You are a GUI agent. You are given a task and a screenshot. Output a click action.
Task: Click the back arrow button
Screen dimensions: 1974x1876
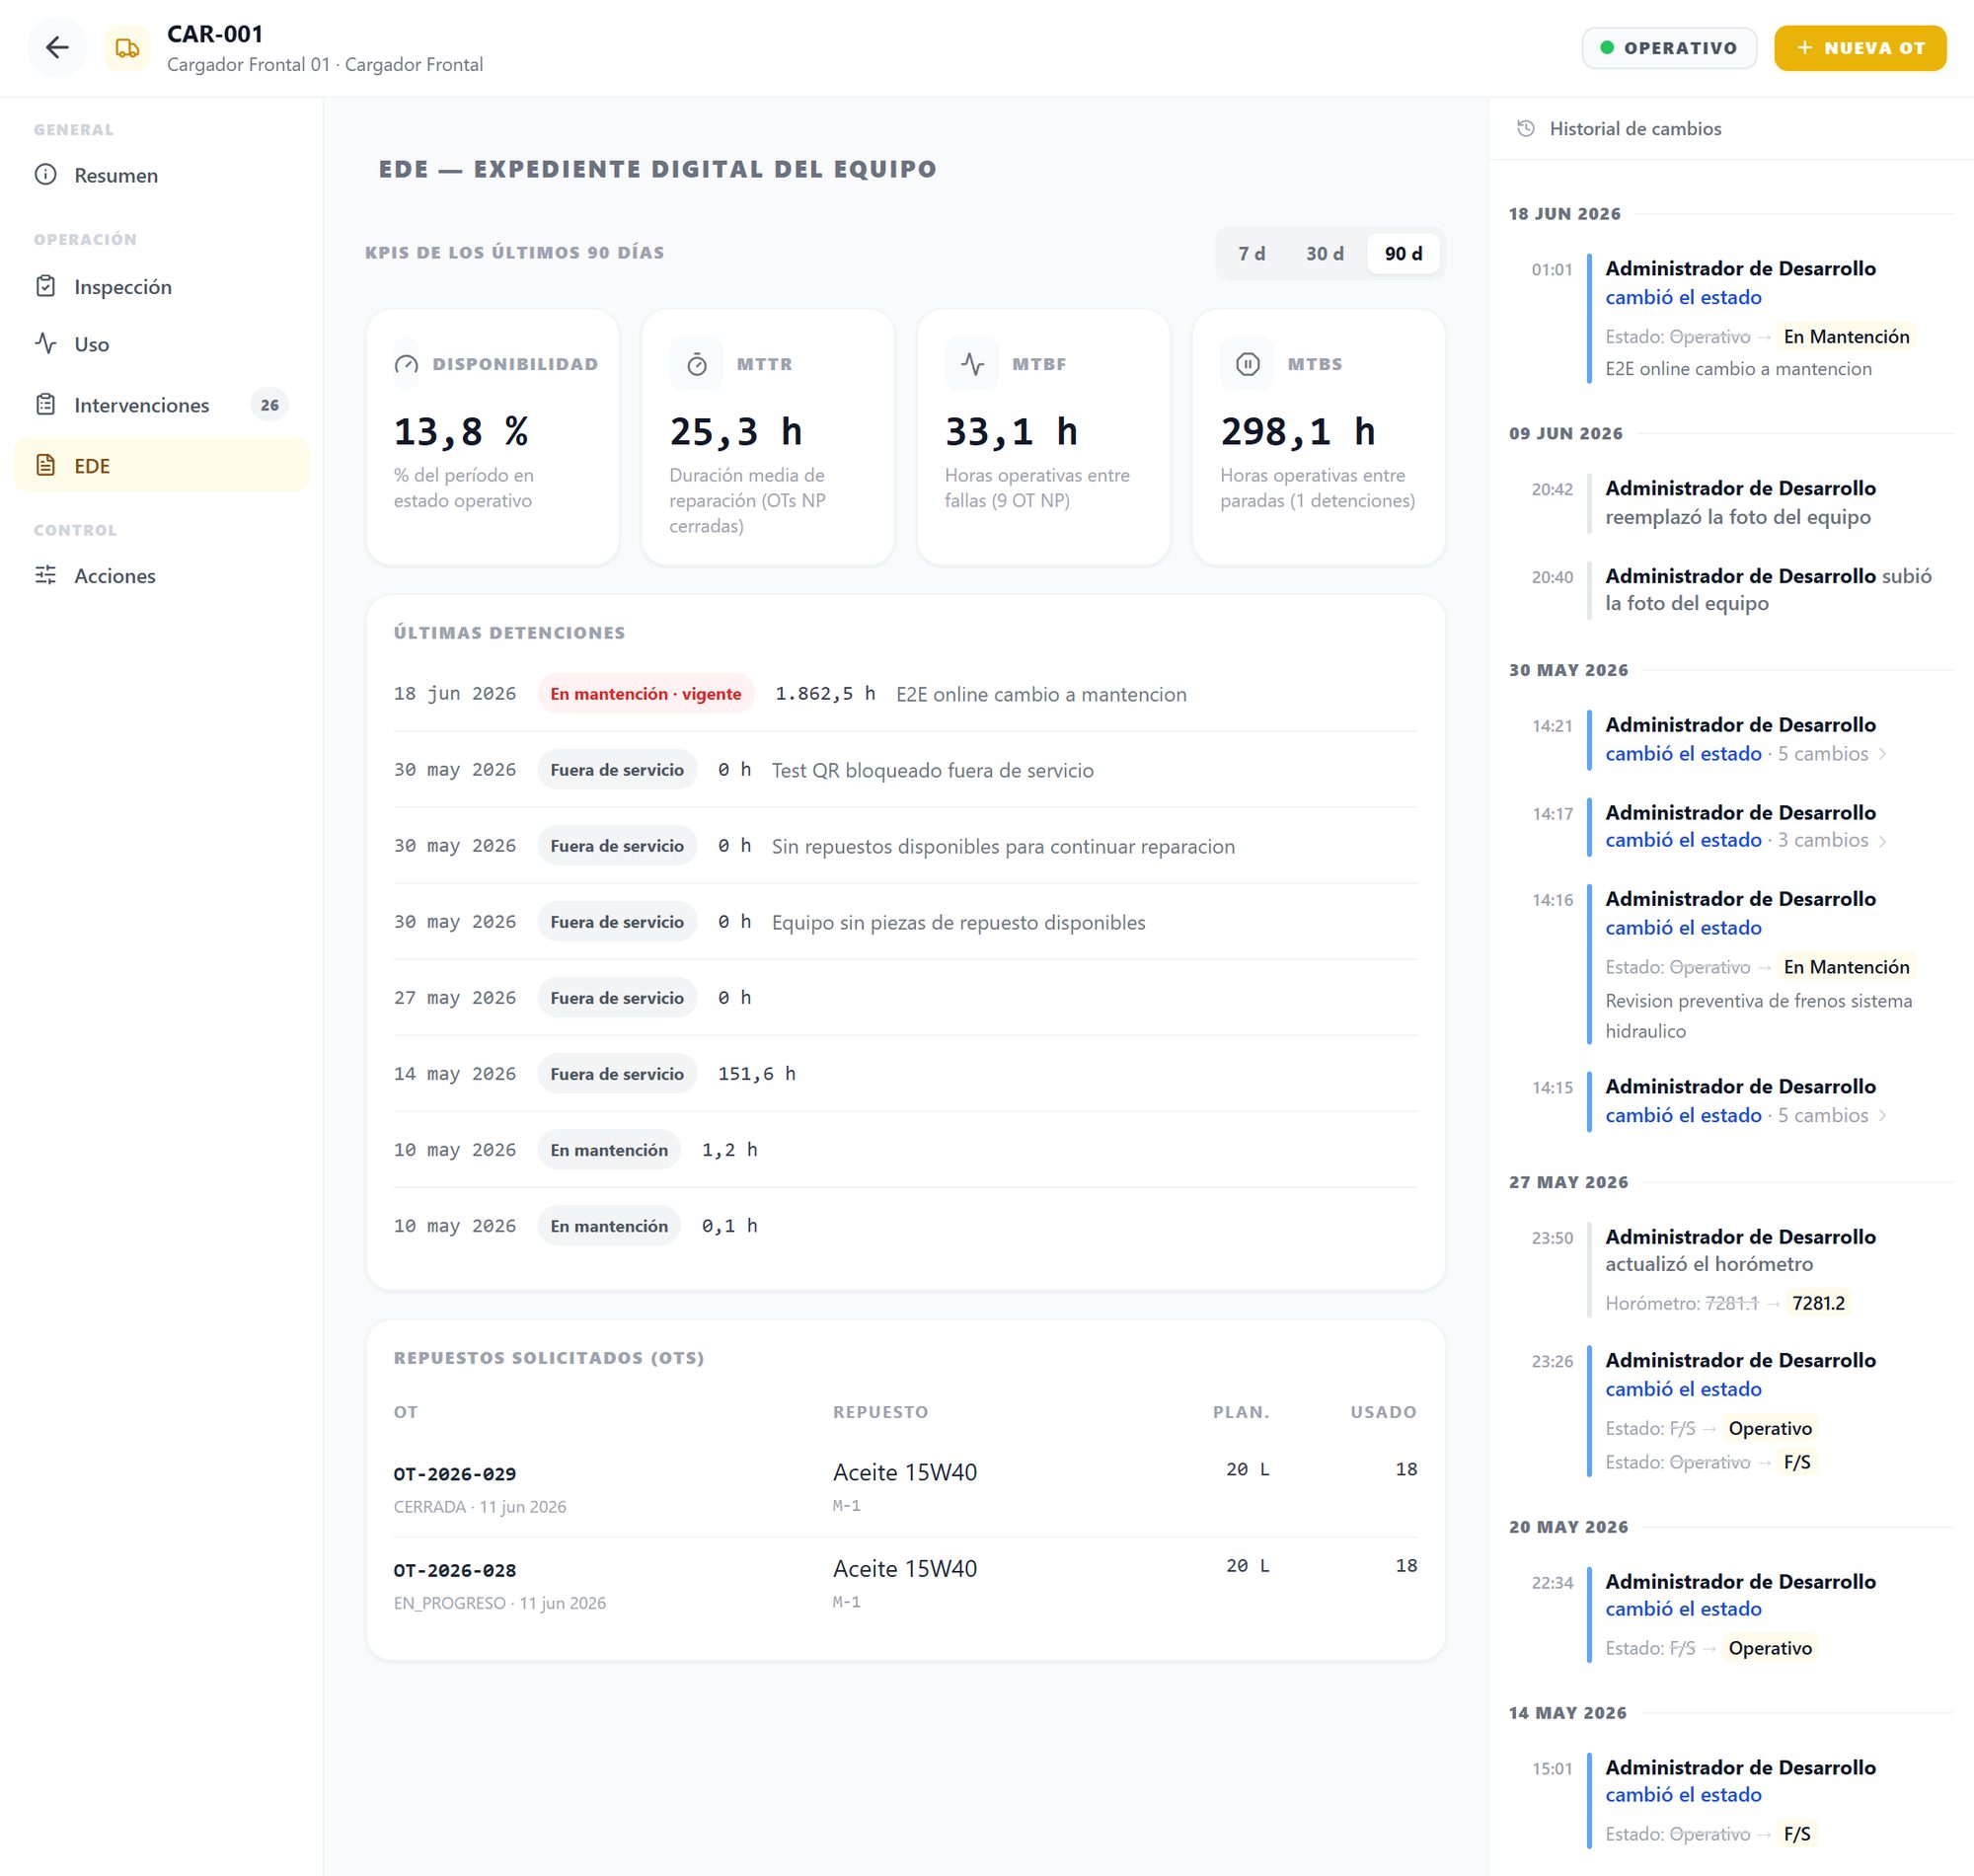point(57,47)
